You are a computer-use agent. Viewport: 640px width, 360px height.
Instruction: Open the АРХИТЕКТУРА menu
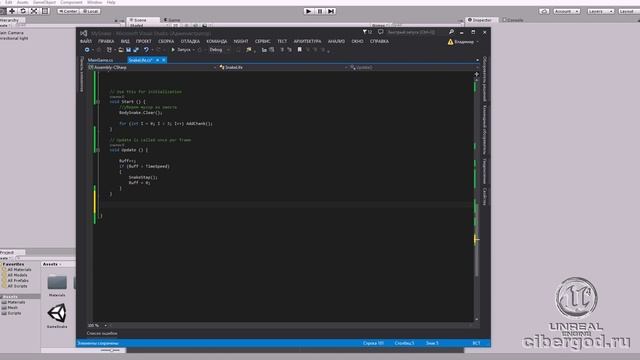point(307,41)
